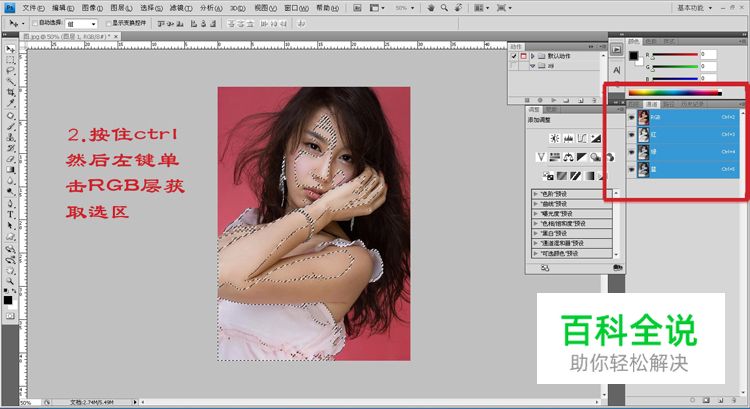The height and width of the screenshot is (409, 750).
Task: Expand the "色阶"预设 list
Action: point(535,195)
